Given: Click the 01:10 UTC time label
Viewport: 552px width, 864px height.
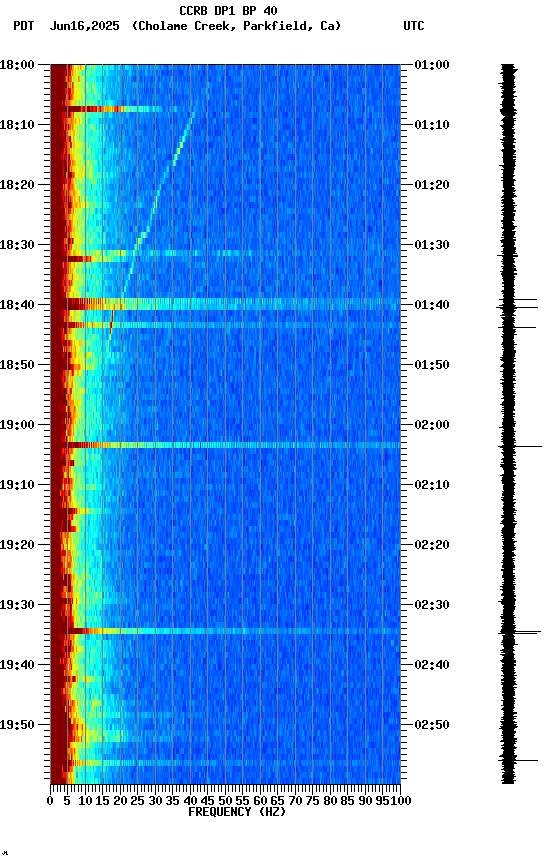Looking at the screenshot, I should click(432, 125).
